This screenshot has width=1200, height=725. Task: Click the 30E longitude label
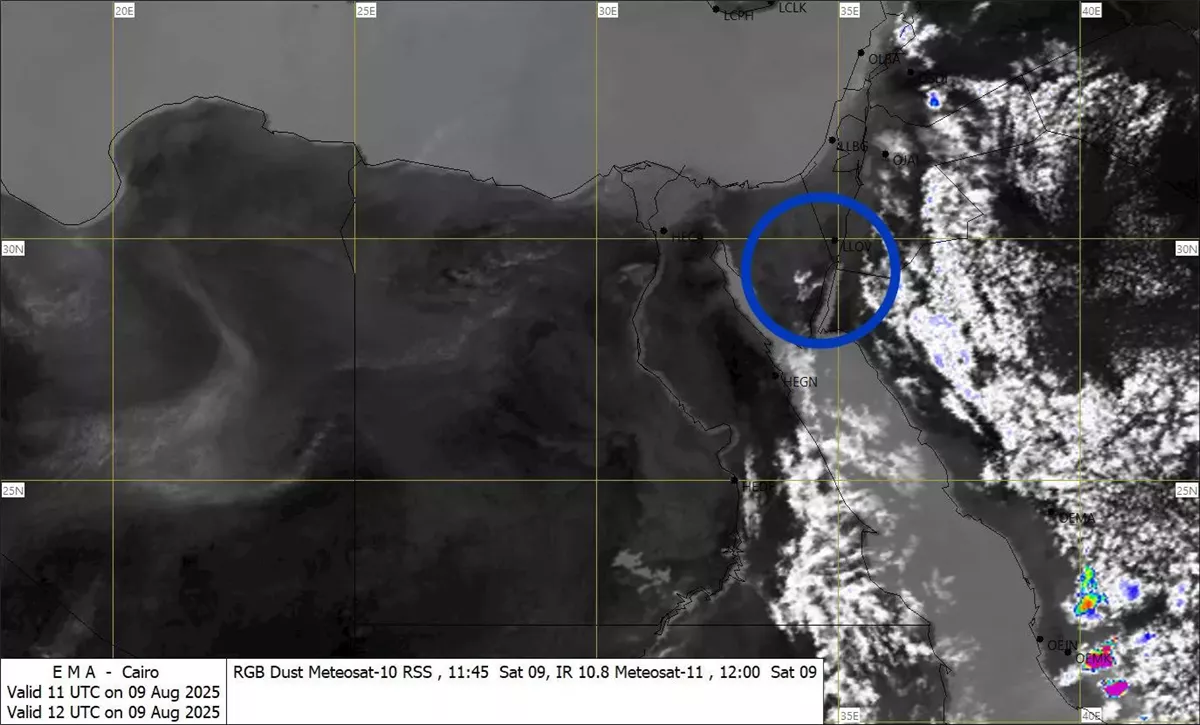click(607, 11)
